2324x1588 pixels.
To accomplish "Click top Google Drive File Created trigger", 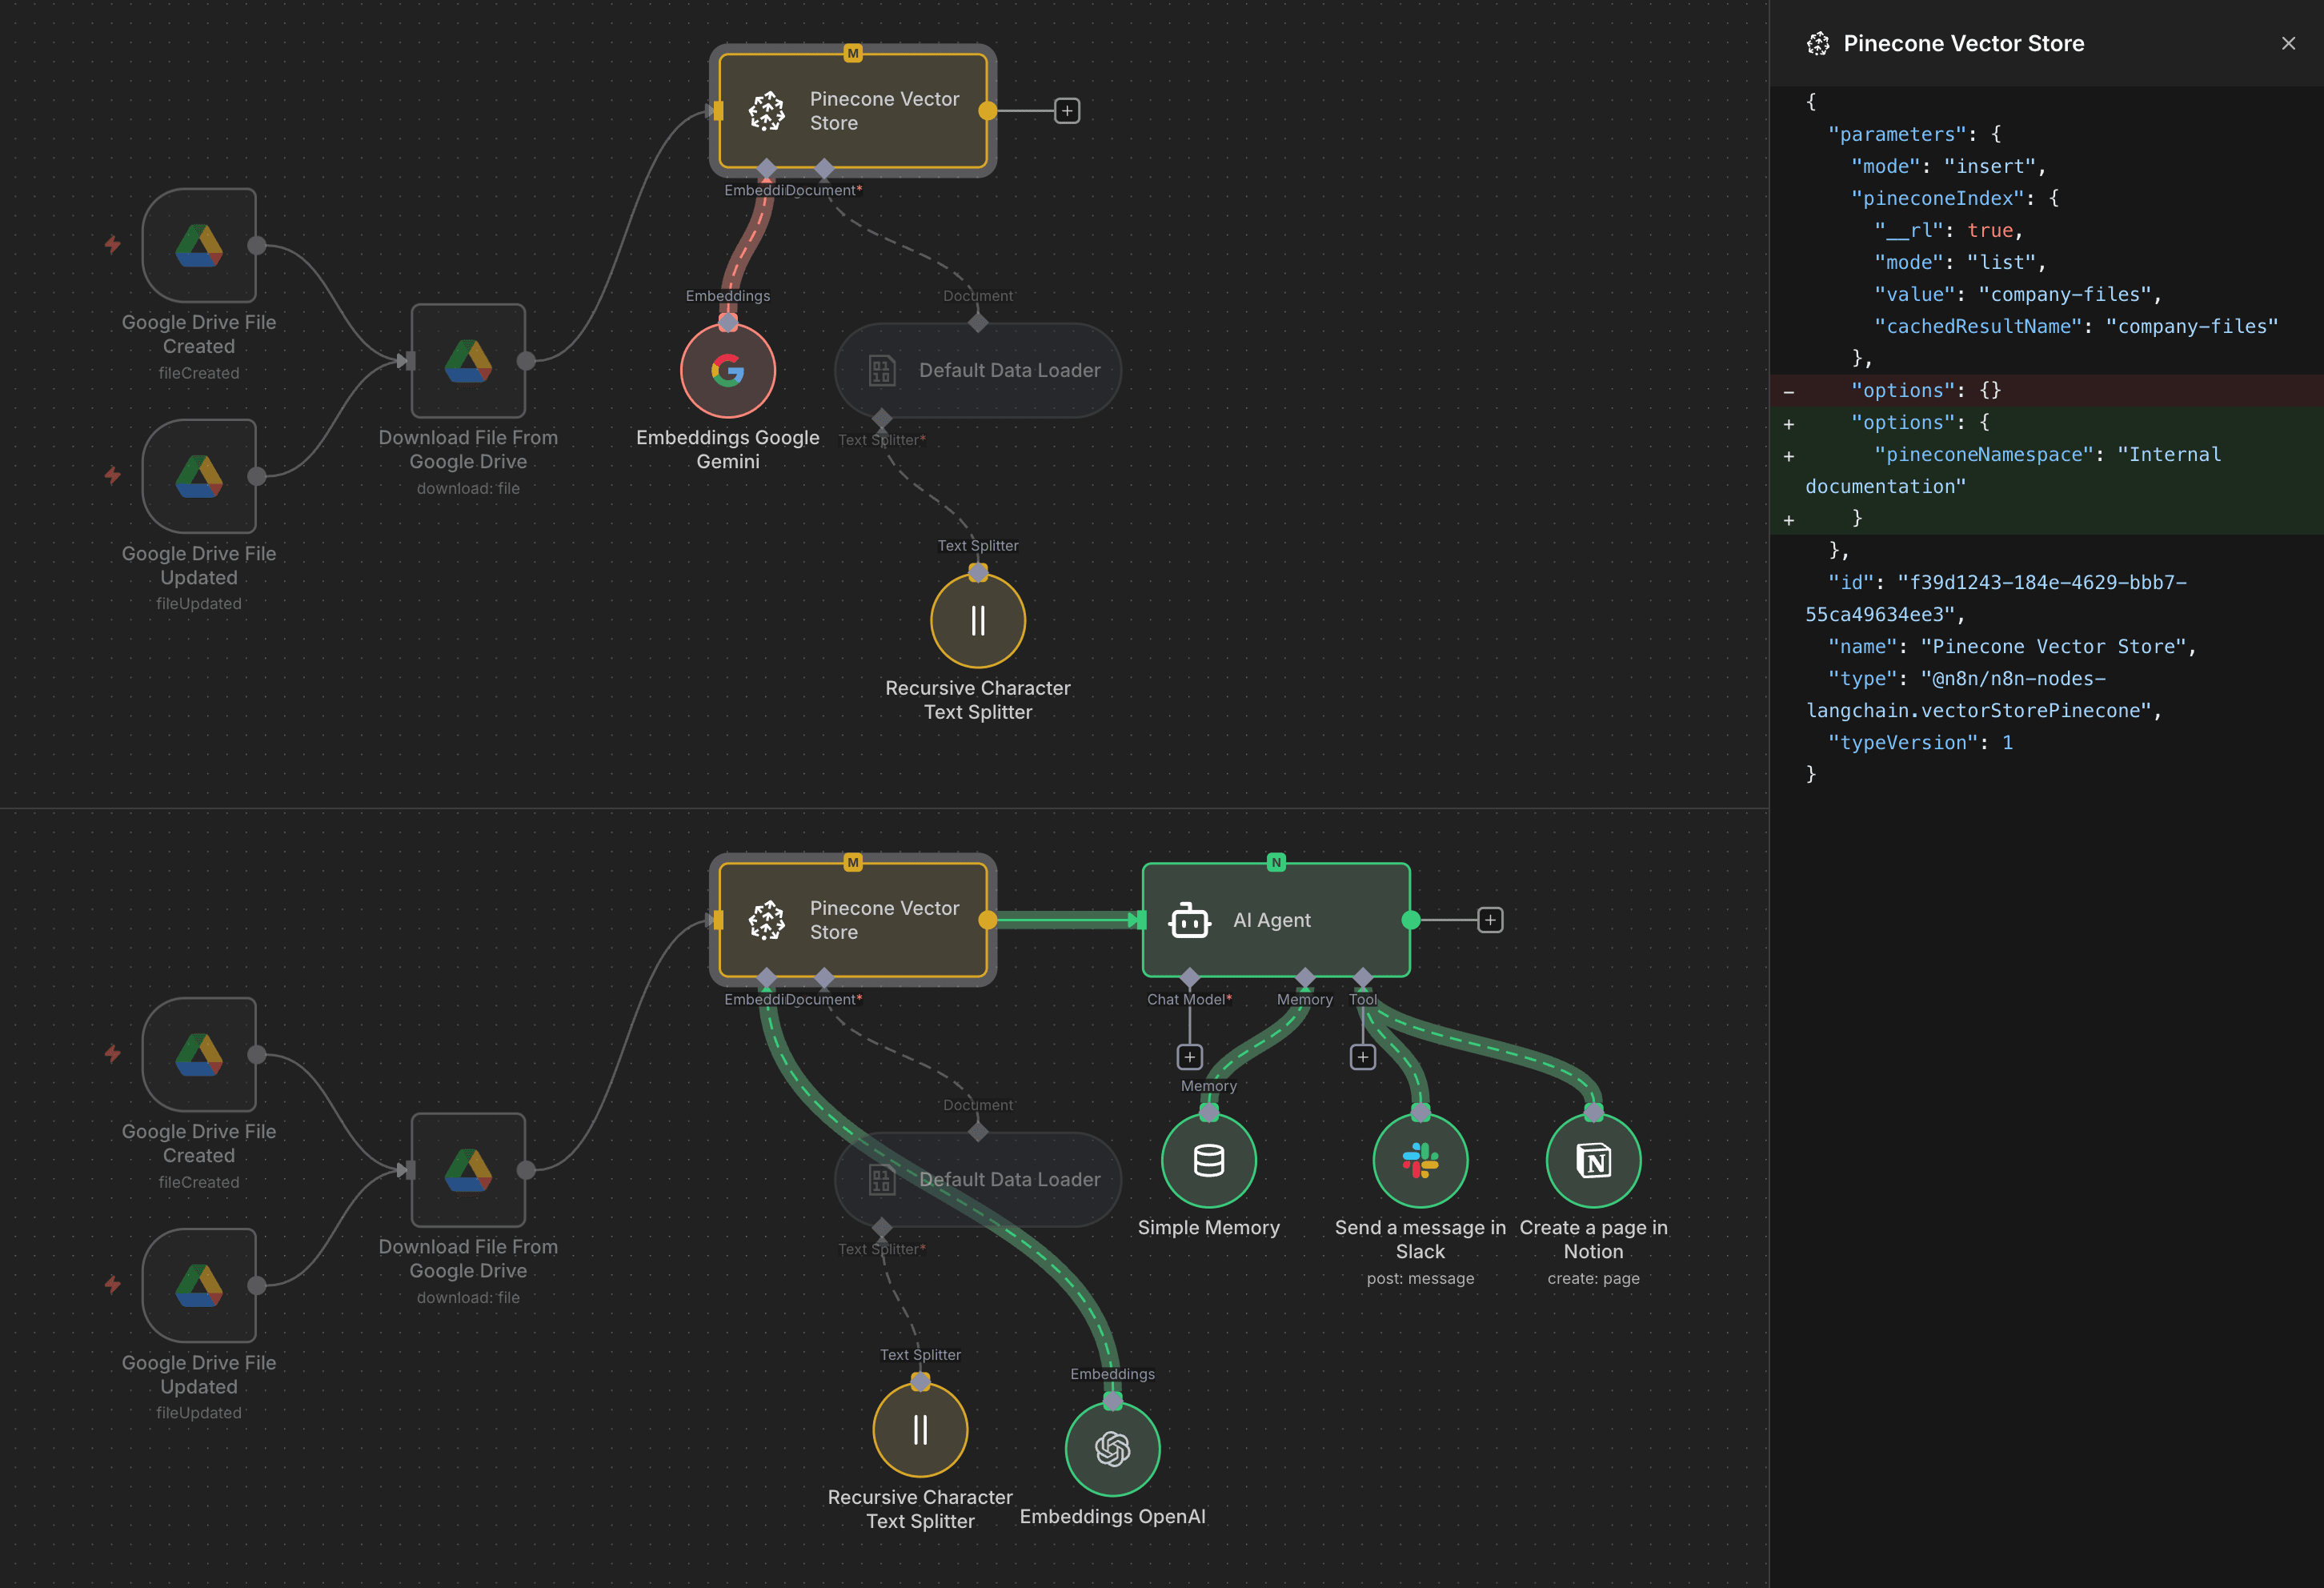I will coord(199,246).
